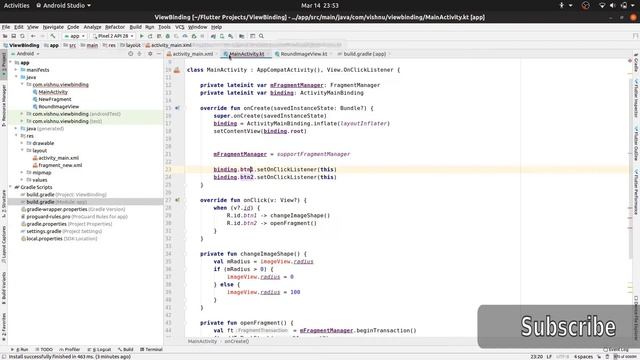640x360 pixels.
Task: Select settings.gradle in Gradle Scripts
Action: pos(61,231)
